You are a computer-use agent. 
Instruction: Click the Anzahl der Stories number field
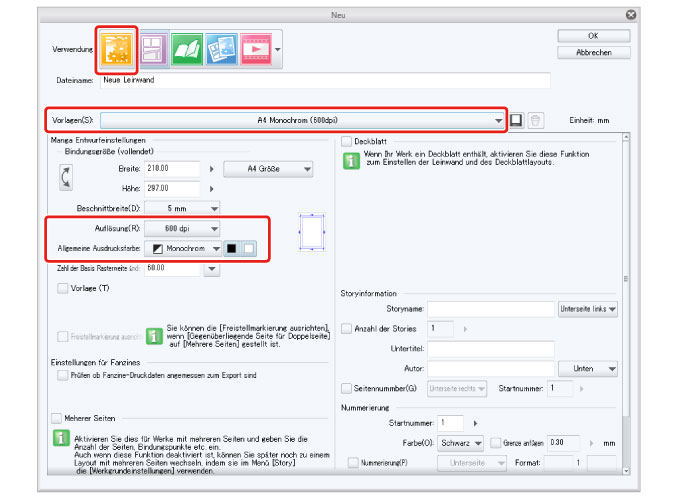tap(440, 329)
